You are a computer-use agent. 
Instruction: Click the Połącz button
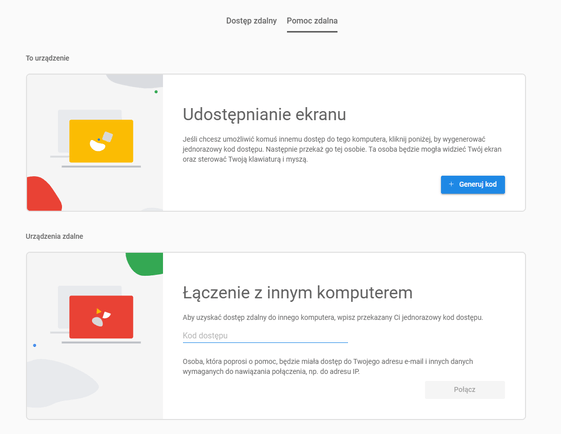[x=465, y=390]
